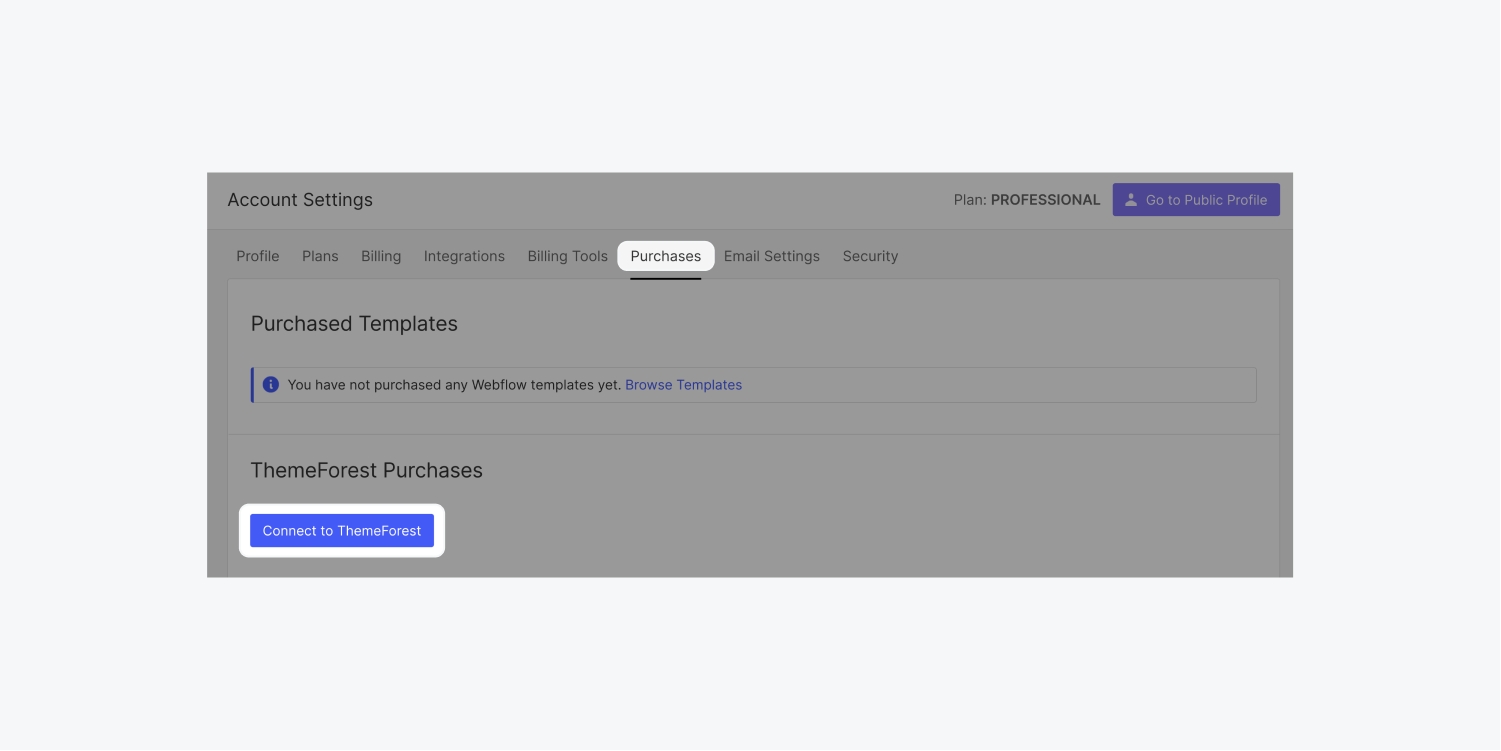
Task: Click the 'You have not purchased' notice text
Action: (x=454, y=385)
